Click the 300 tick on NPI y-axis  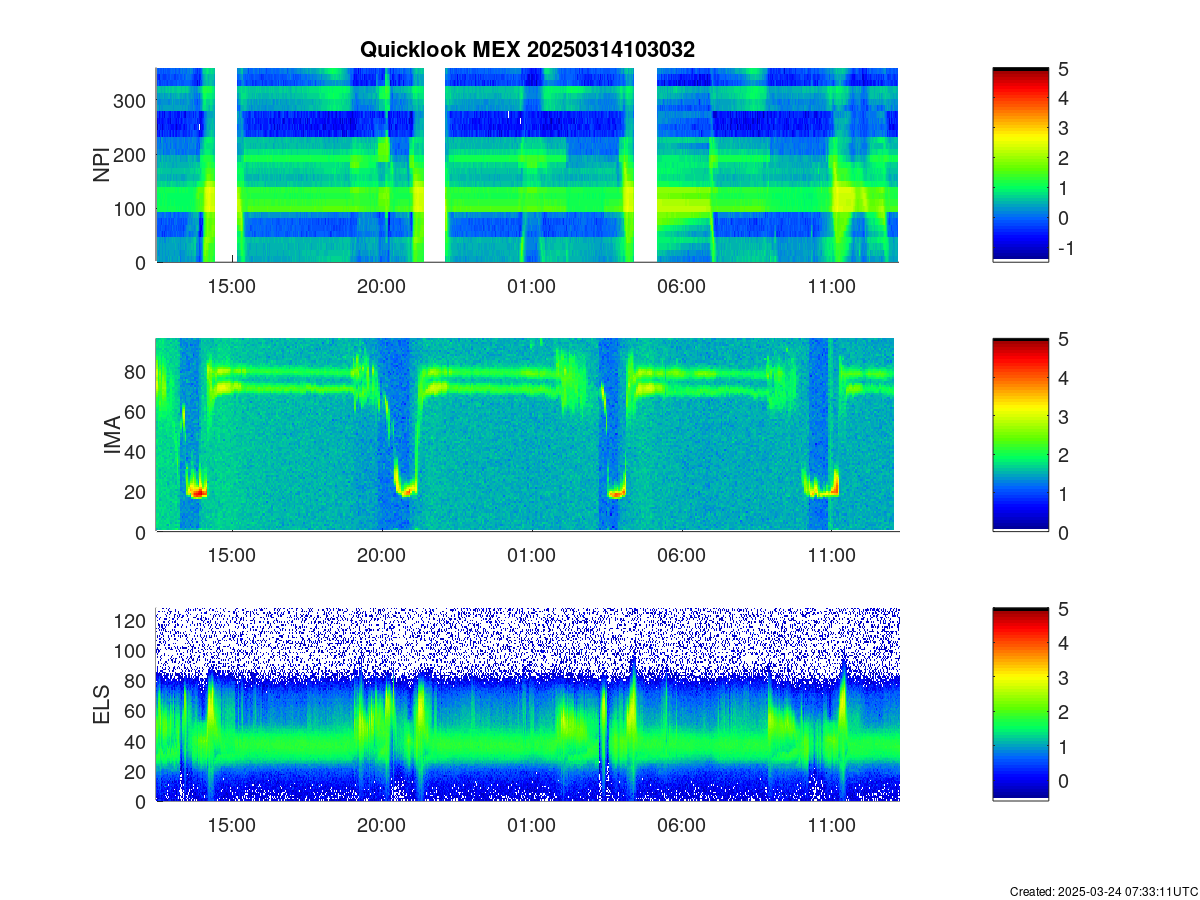point(131,101)
